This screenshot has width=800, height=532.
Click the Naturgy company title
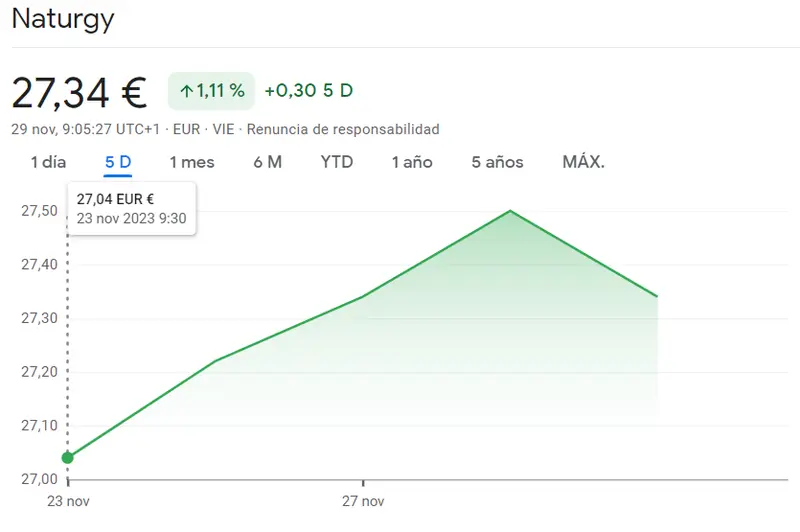(x=63, y=19)
